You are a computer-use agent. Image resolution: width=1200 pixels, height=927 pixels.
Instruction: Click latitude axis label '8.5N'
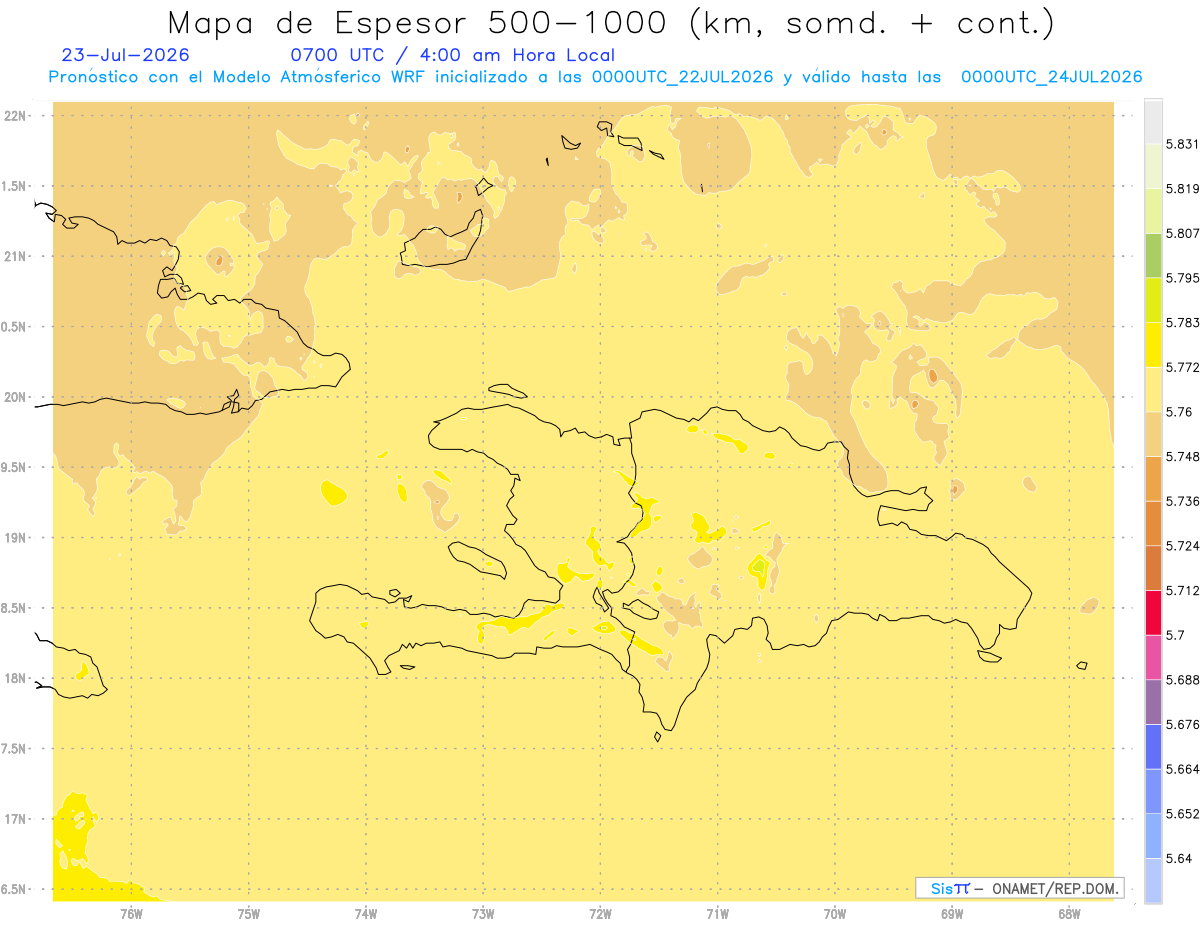pos(15,608)
